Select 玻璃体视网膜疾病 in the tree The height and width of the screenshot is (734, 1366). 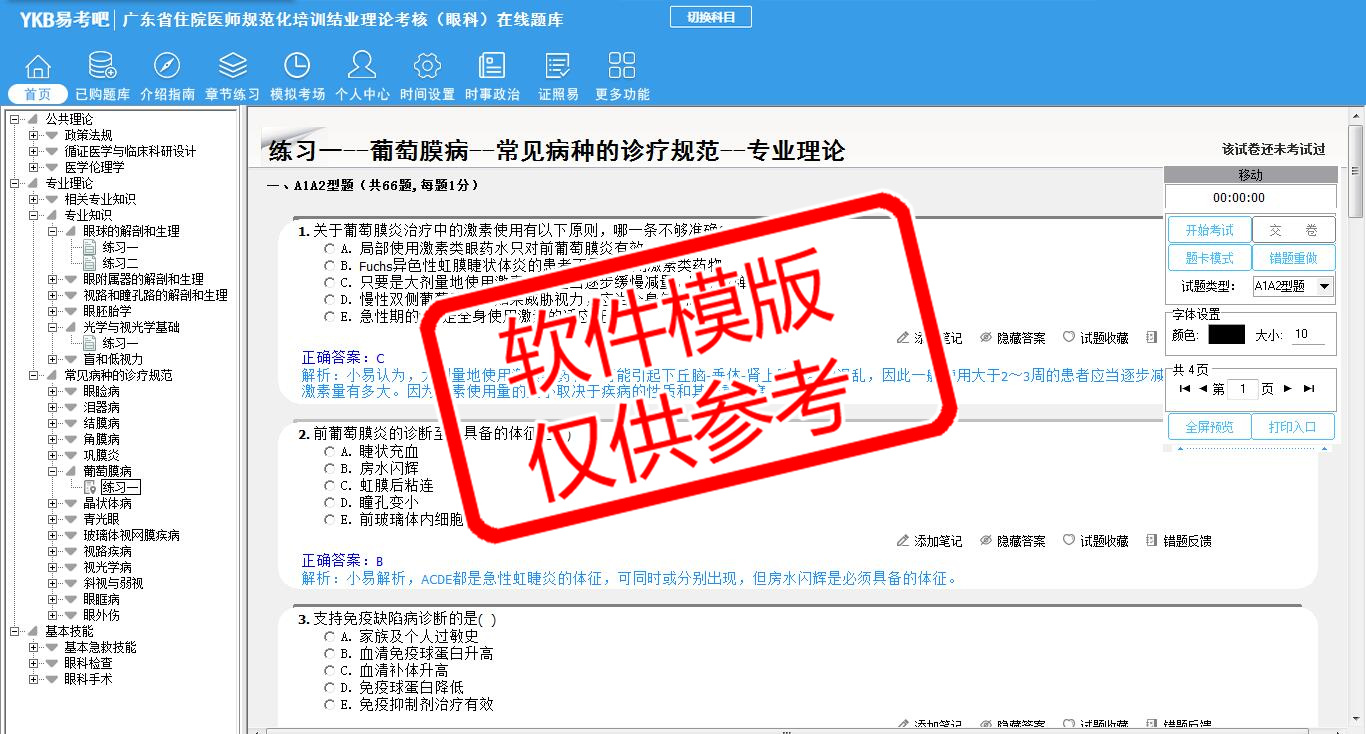[132, 535]
